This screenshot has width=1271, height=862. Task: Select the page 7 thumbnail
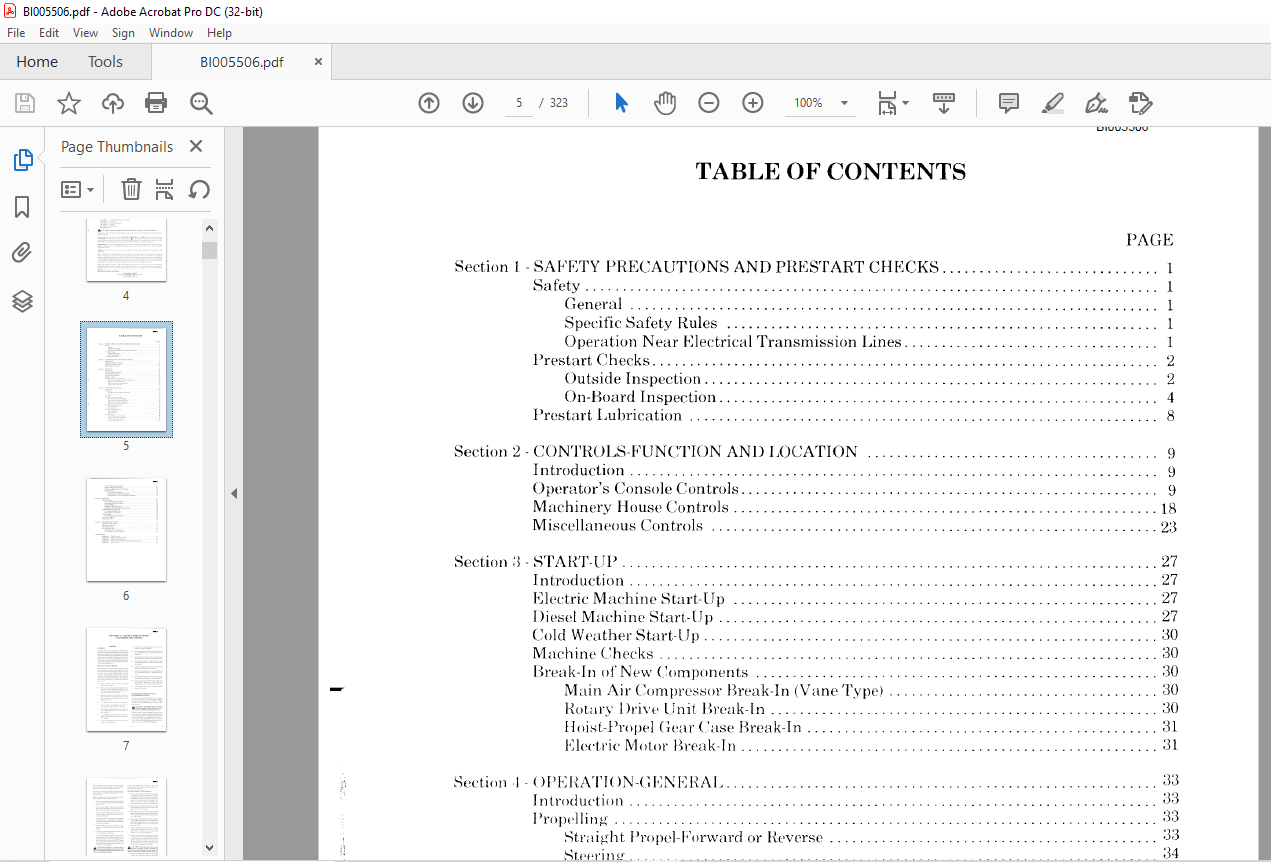[x=126, y=680]
